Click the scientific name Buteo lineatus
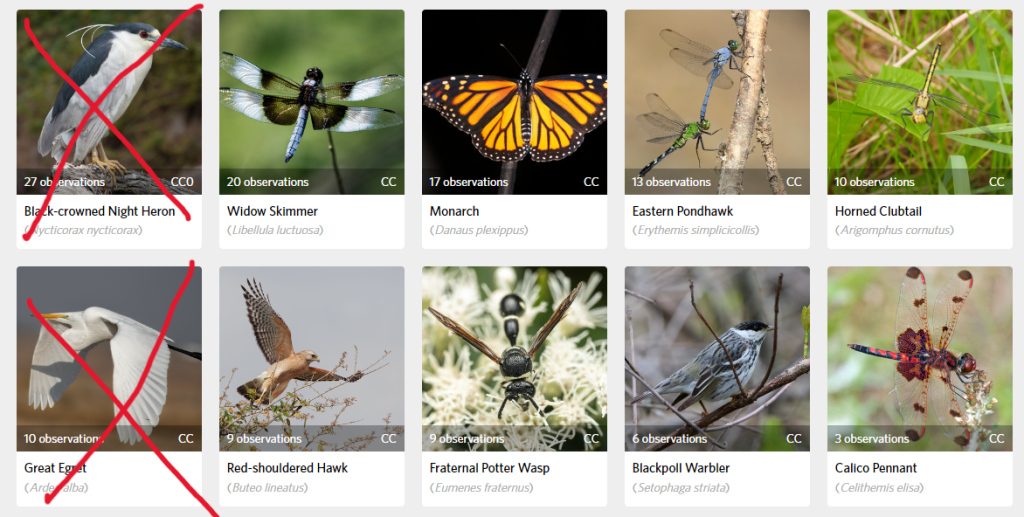 tap(268, 488)
